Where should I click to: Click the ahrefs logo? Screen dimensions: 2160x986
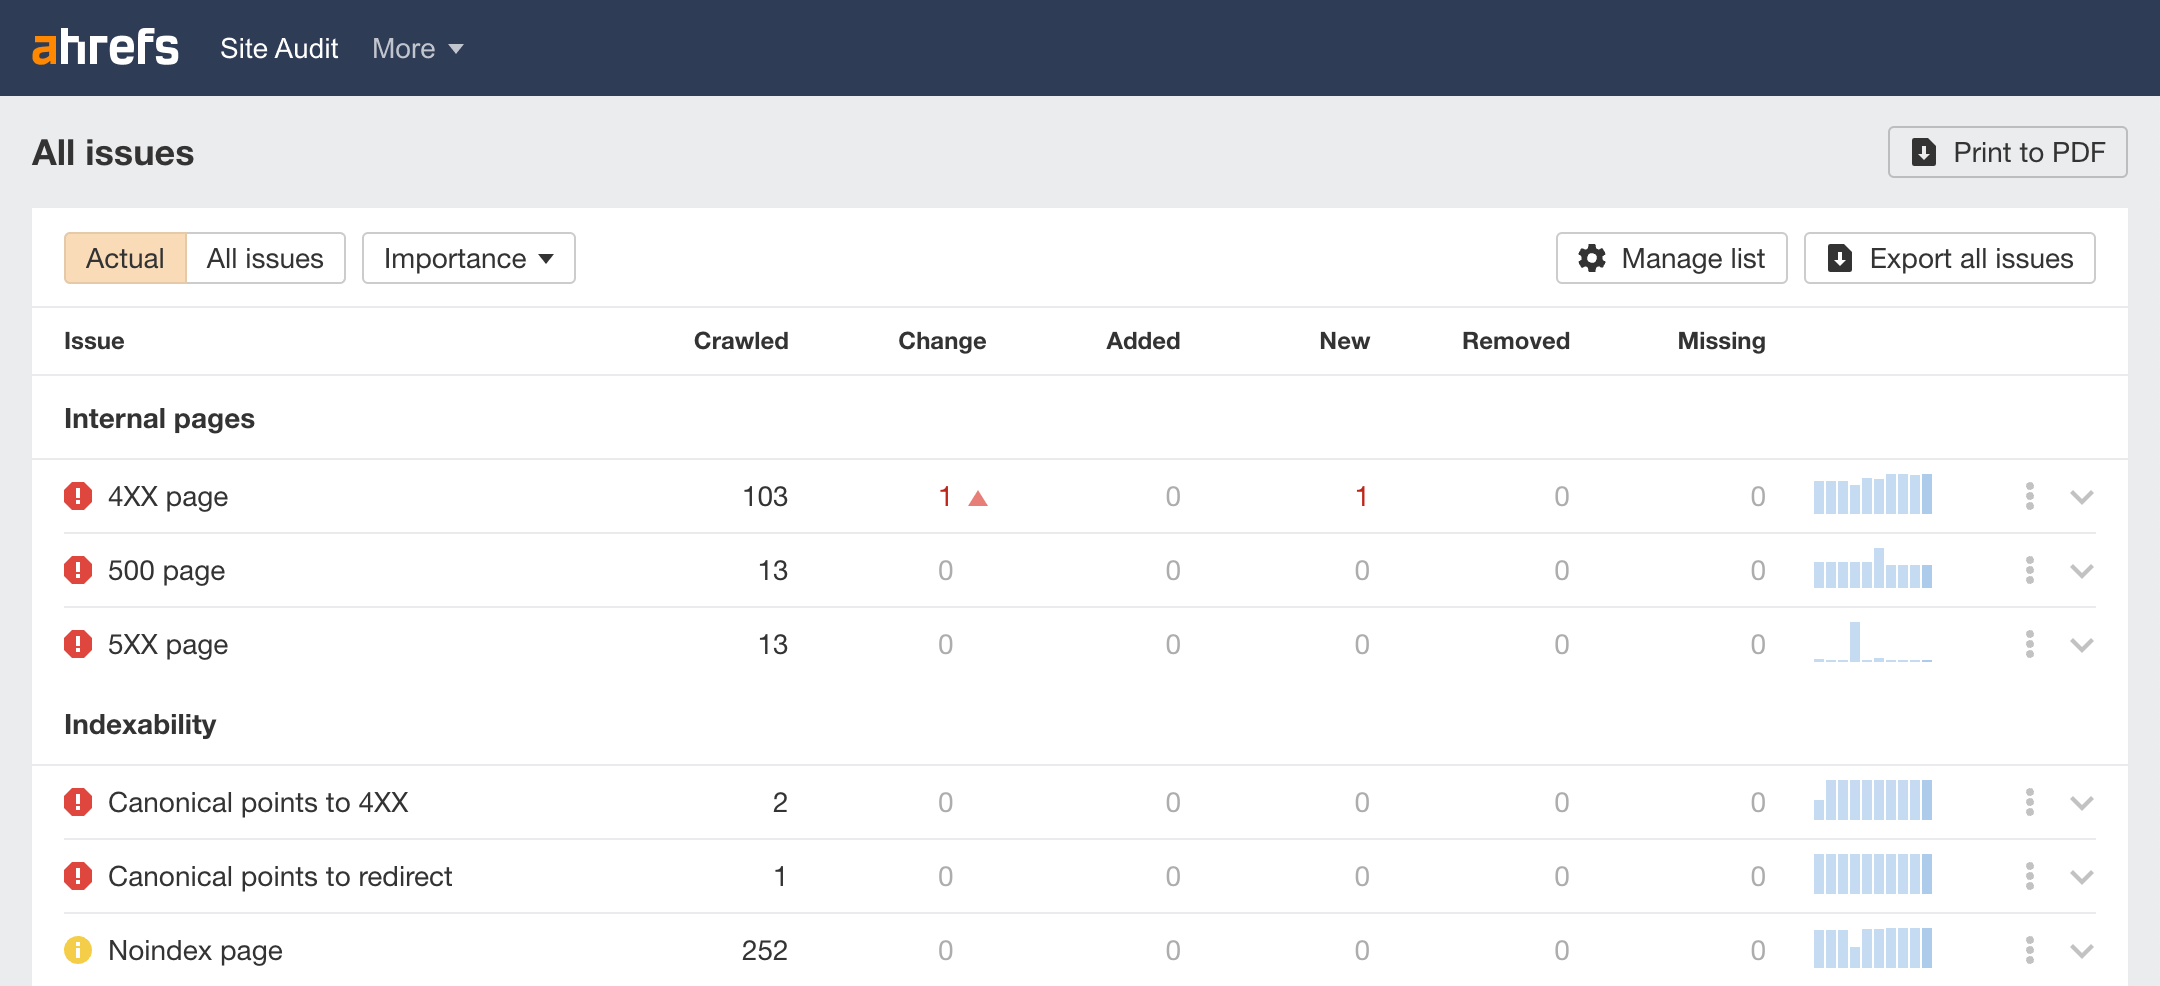click(x=105, y=48)
